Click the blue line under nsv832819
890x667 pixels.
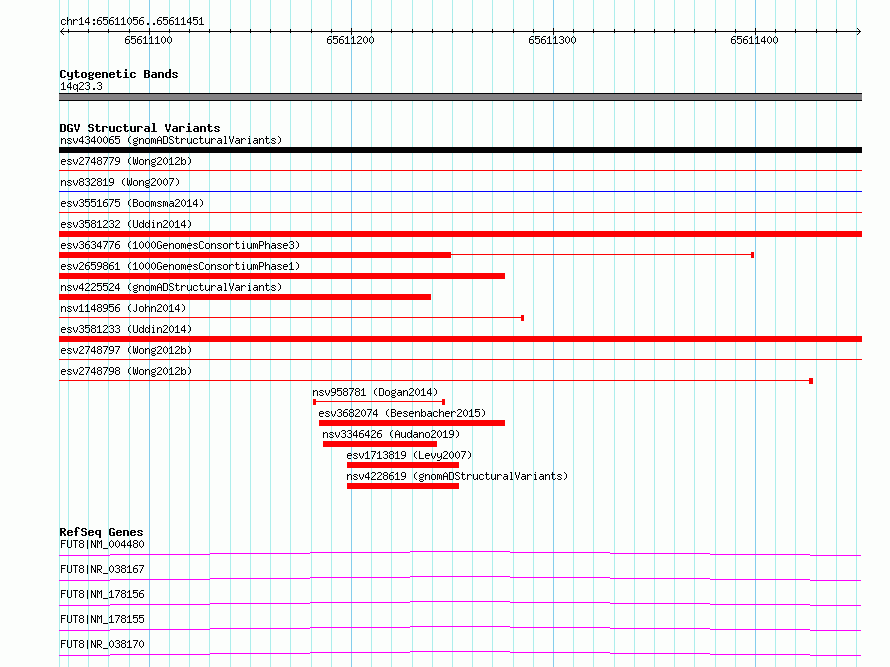[460, 192]
